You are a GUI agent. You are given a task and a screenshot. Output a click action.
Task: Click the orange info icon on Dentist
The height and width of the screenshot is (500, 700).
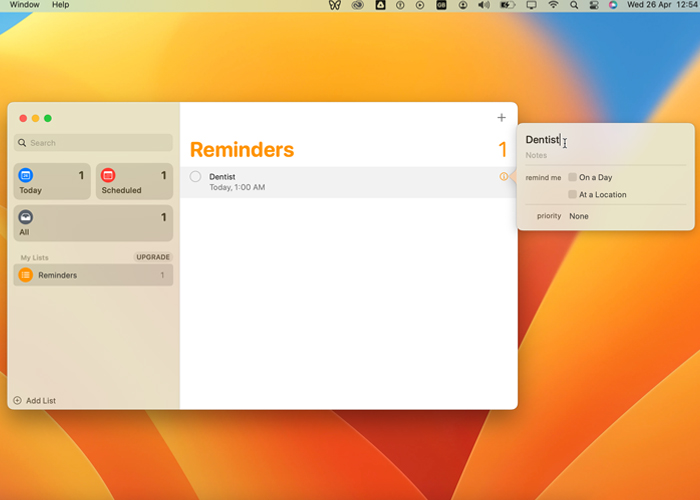pos(504,176)
